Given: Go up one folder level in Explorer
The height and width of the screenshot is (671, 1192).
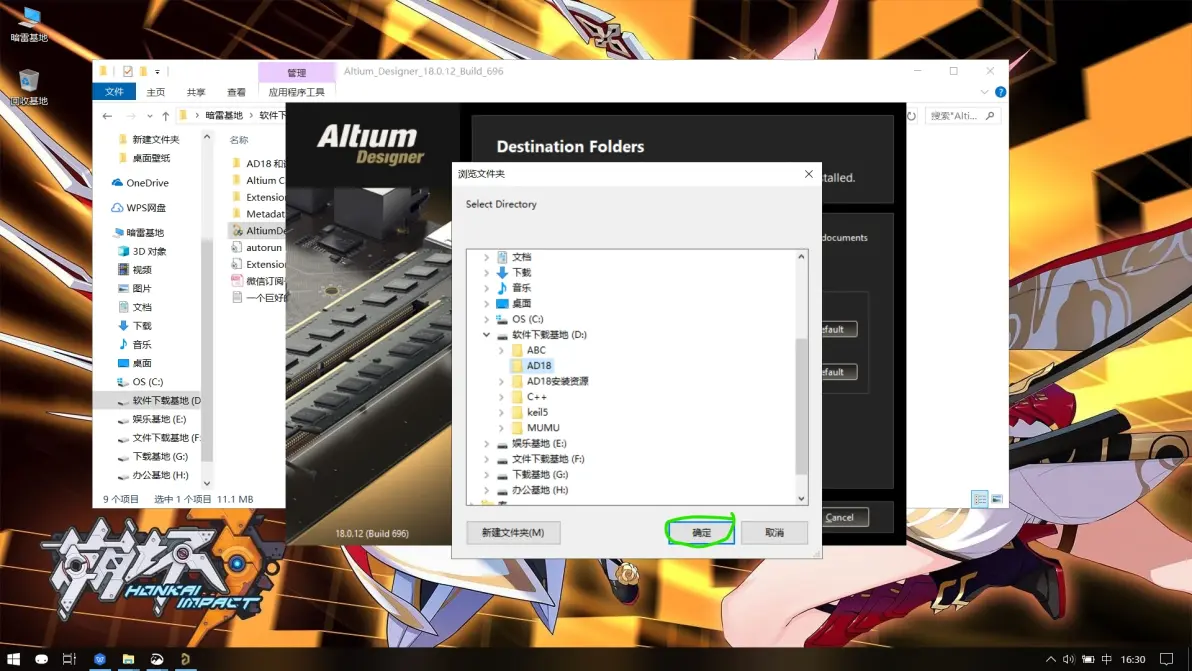Looking at the screenshot, I should (x=165, y=116).
